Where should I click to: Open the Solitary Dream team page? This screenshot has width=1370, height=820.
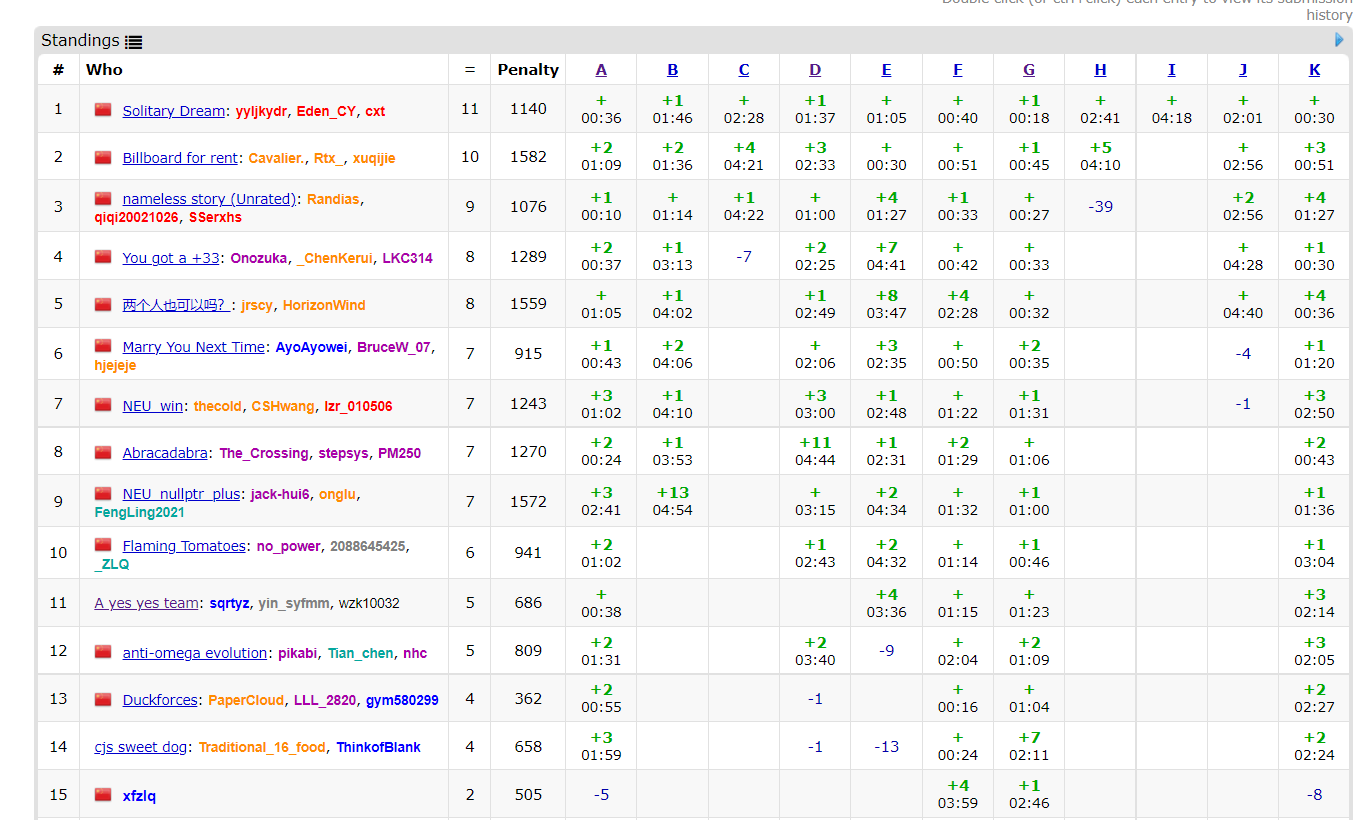tap(173, 111)
